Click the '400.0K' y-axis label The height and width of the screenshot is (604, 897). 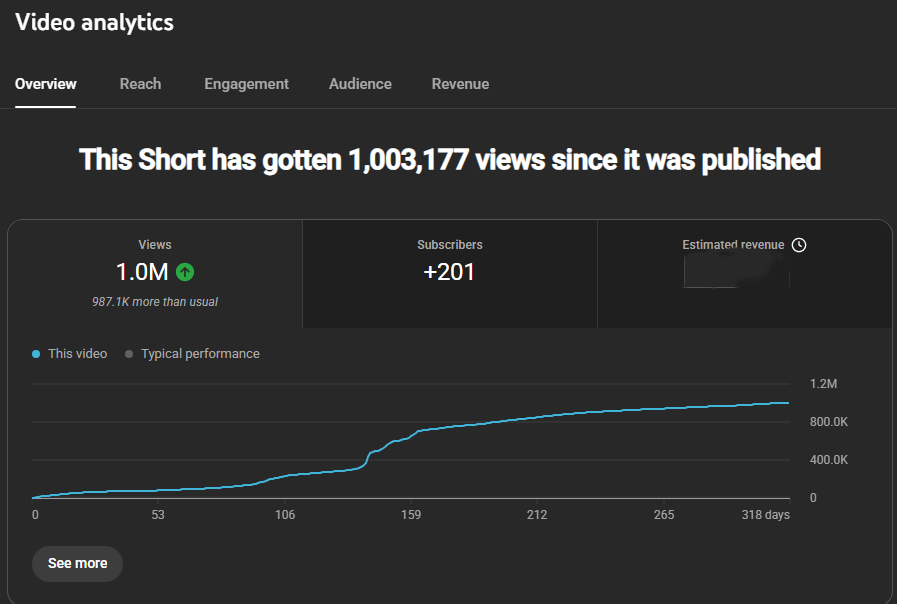(829, 460)
